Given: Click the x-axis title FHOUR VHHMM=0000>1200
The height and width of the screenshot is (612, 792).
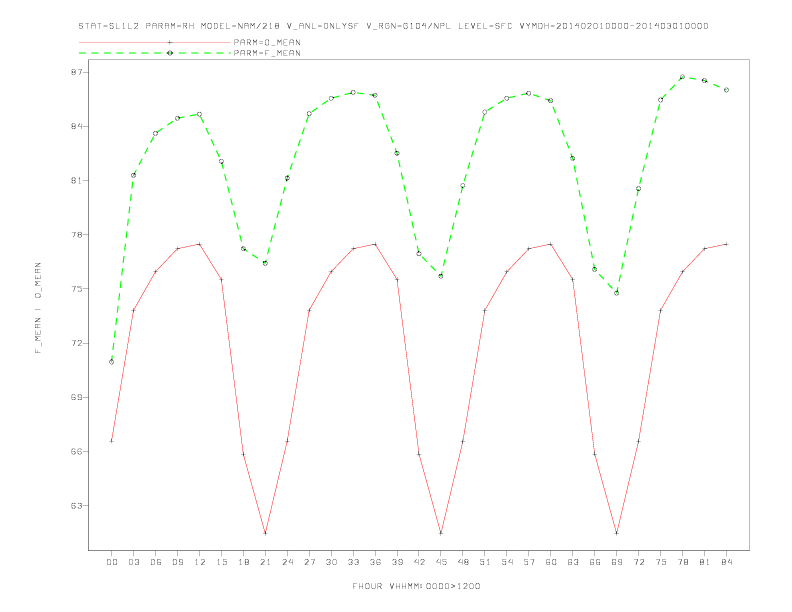Looking at the screenshot, I should coord(416,586).
